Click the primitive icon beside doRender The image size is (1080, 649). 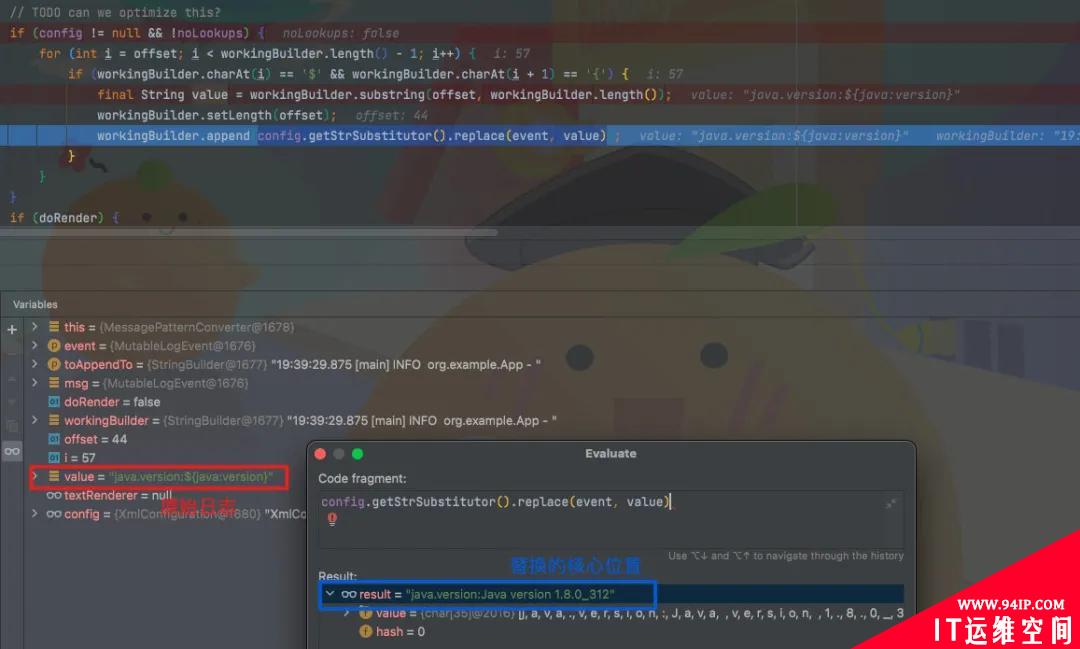pyautogui.click(x=54, y=402)
